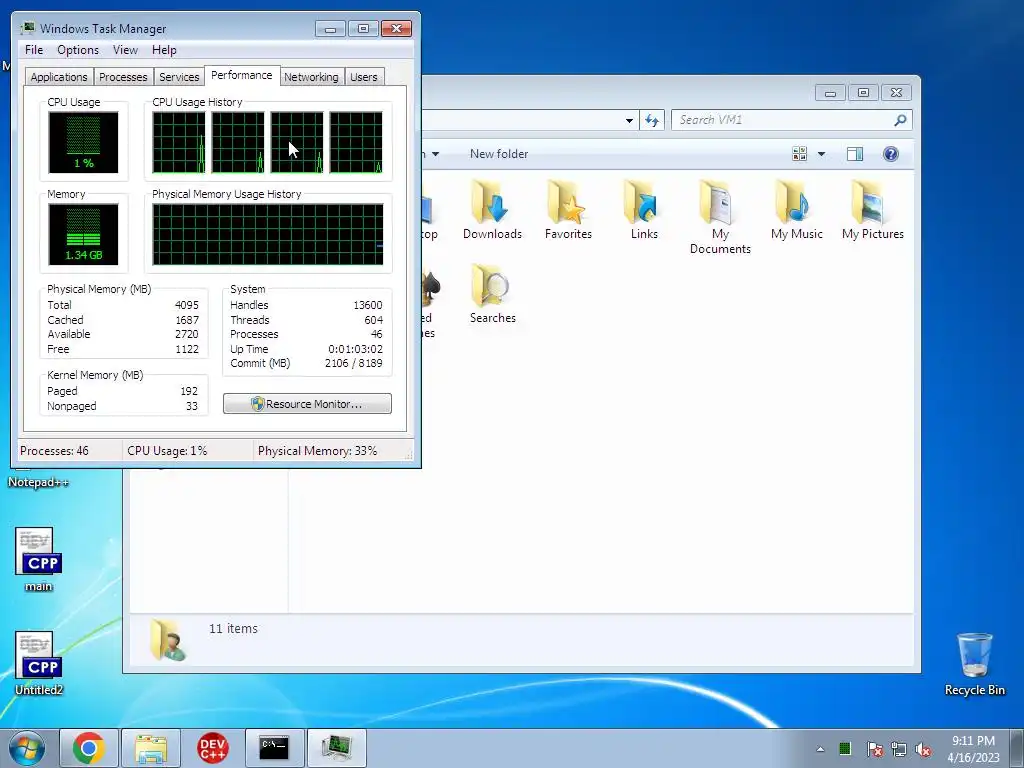Launch Google Chrome from the taskbar

89,748
